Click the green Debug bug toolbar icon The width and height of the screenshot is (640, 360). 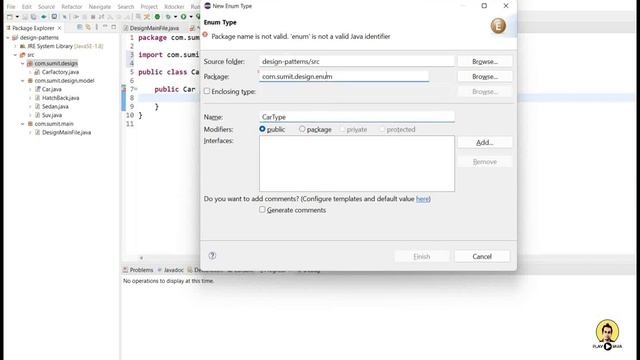(x=168, y=17)
